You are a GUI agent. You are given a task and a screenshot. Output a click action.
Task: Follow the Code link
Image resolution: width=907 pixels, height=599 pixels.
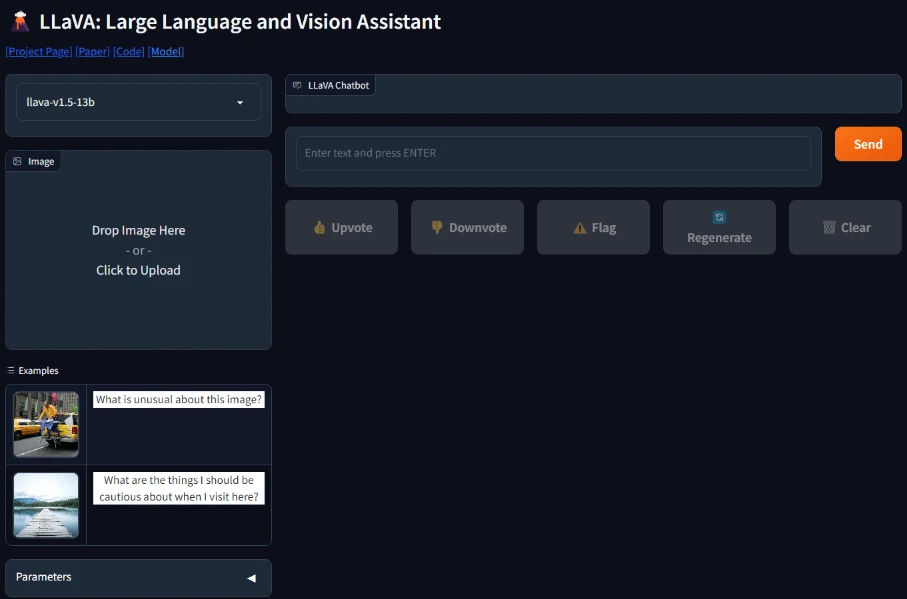(x=129, y=52)
